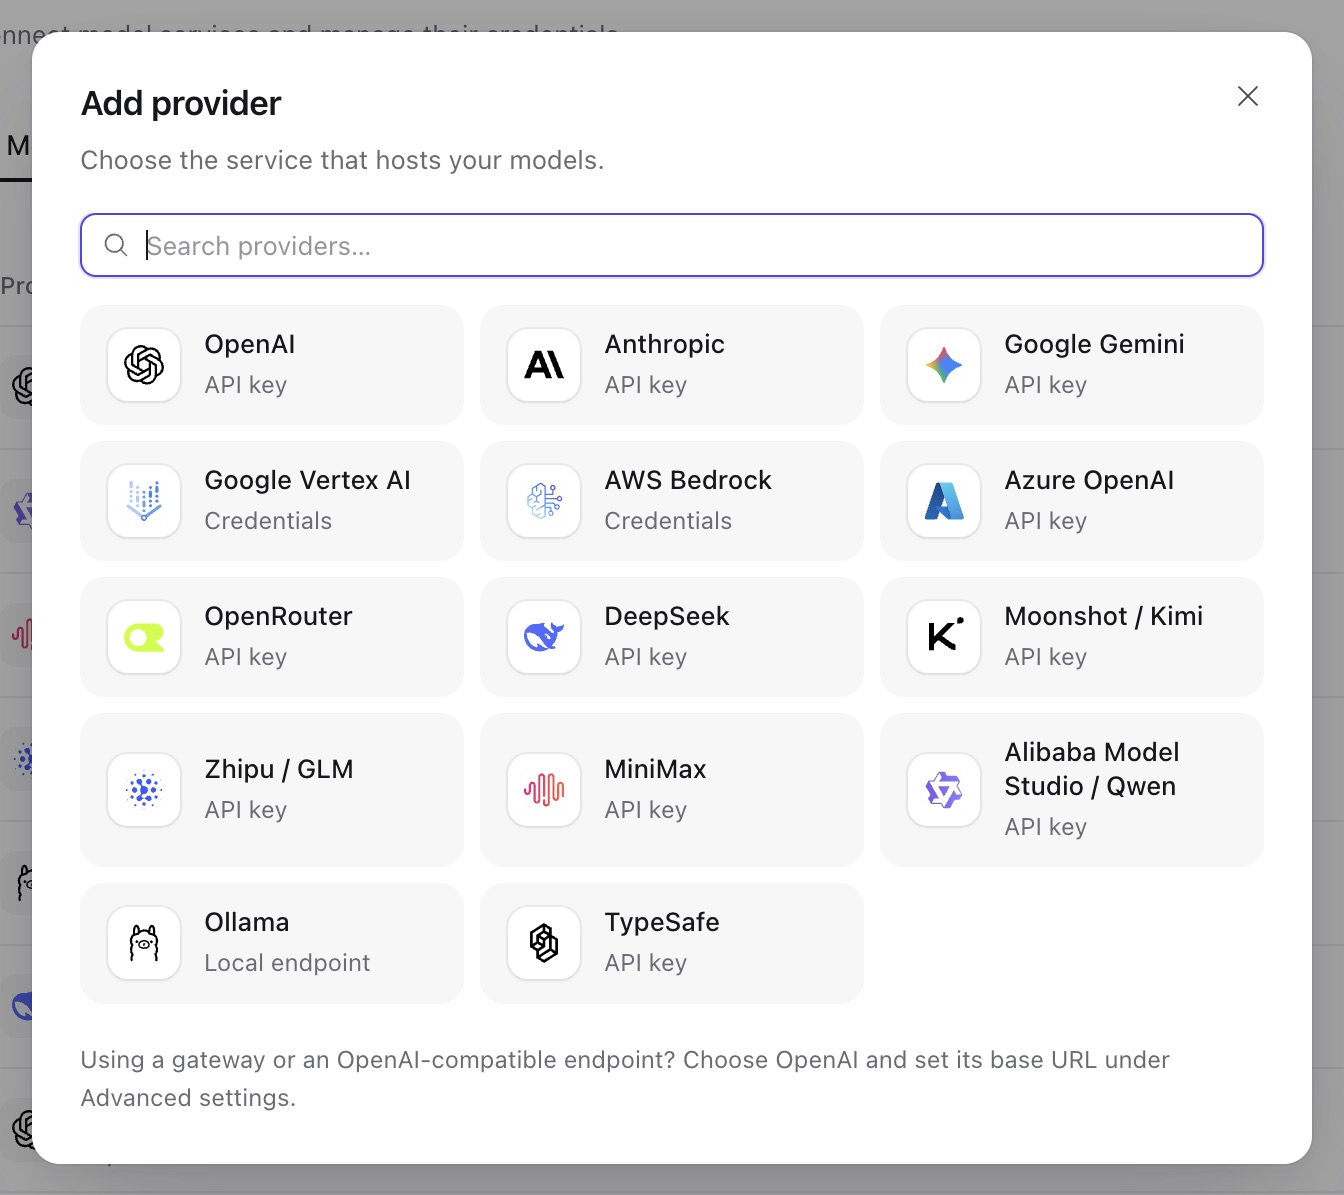Click the MiniMax waveform icon

click(544, 790)
